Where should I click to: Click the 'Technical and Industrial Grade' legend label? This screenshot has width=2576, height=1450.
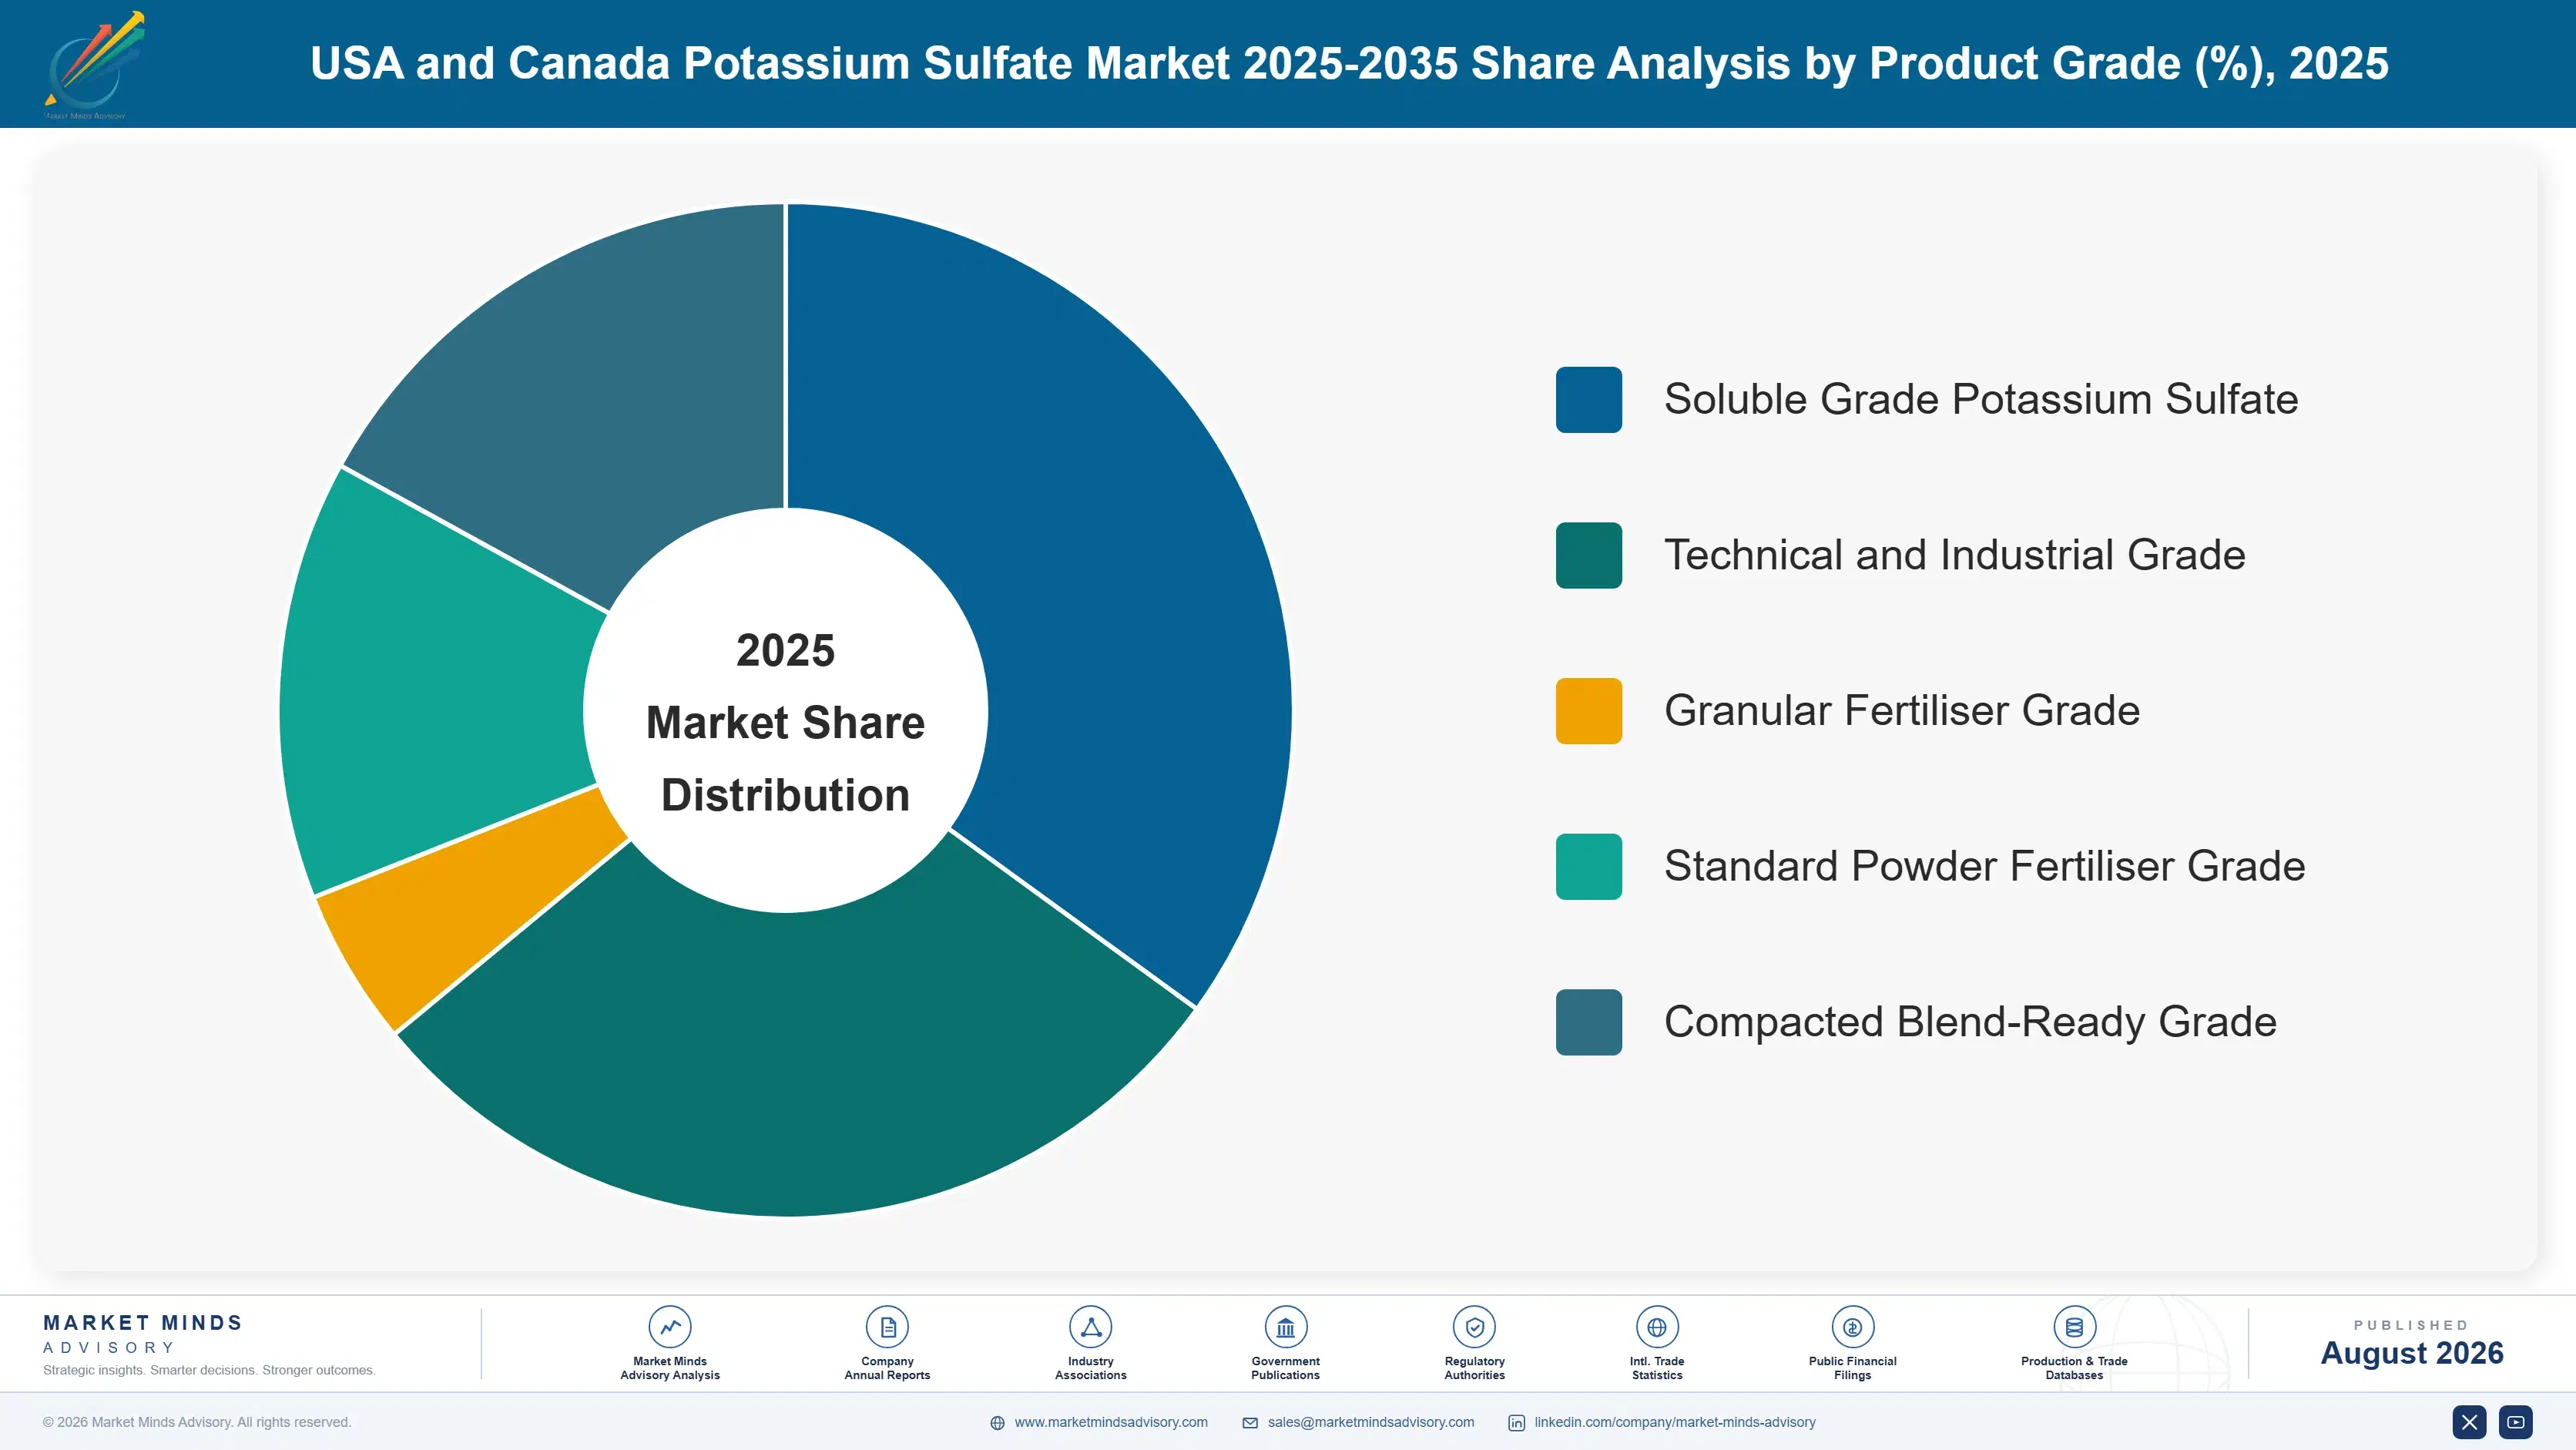point(1955,555)
